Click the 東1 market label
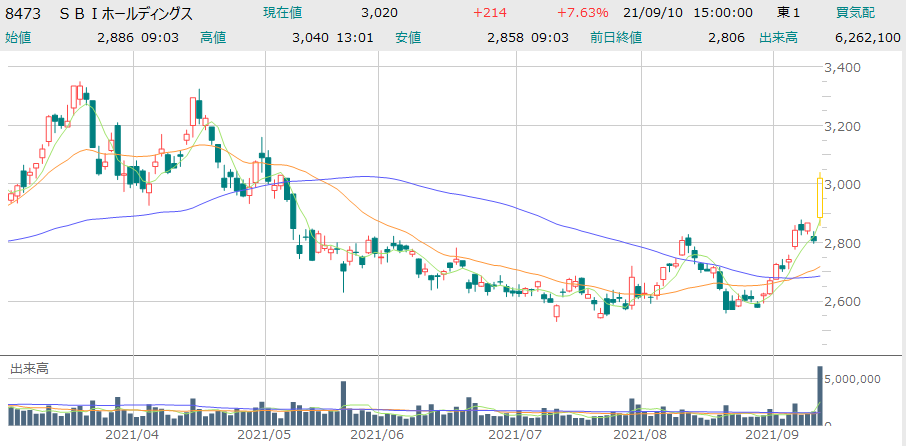906x446 pixels. pyautogui.click(x=789, y=14)
